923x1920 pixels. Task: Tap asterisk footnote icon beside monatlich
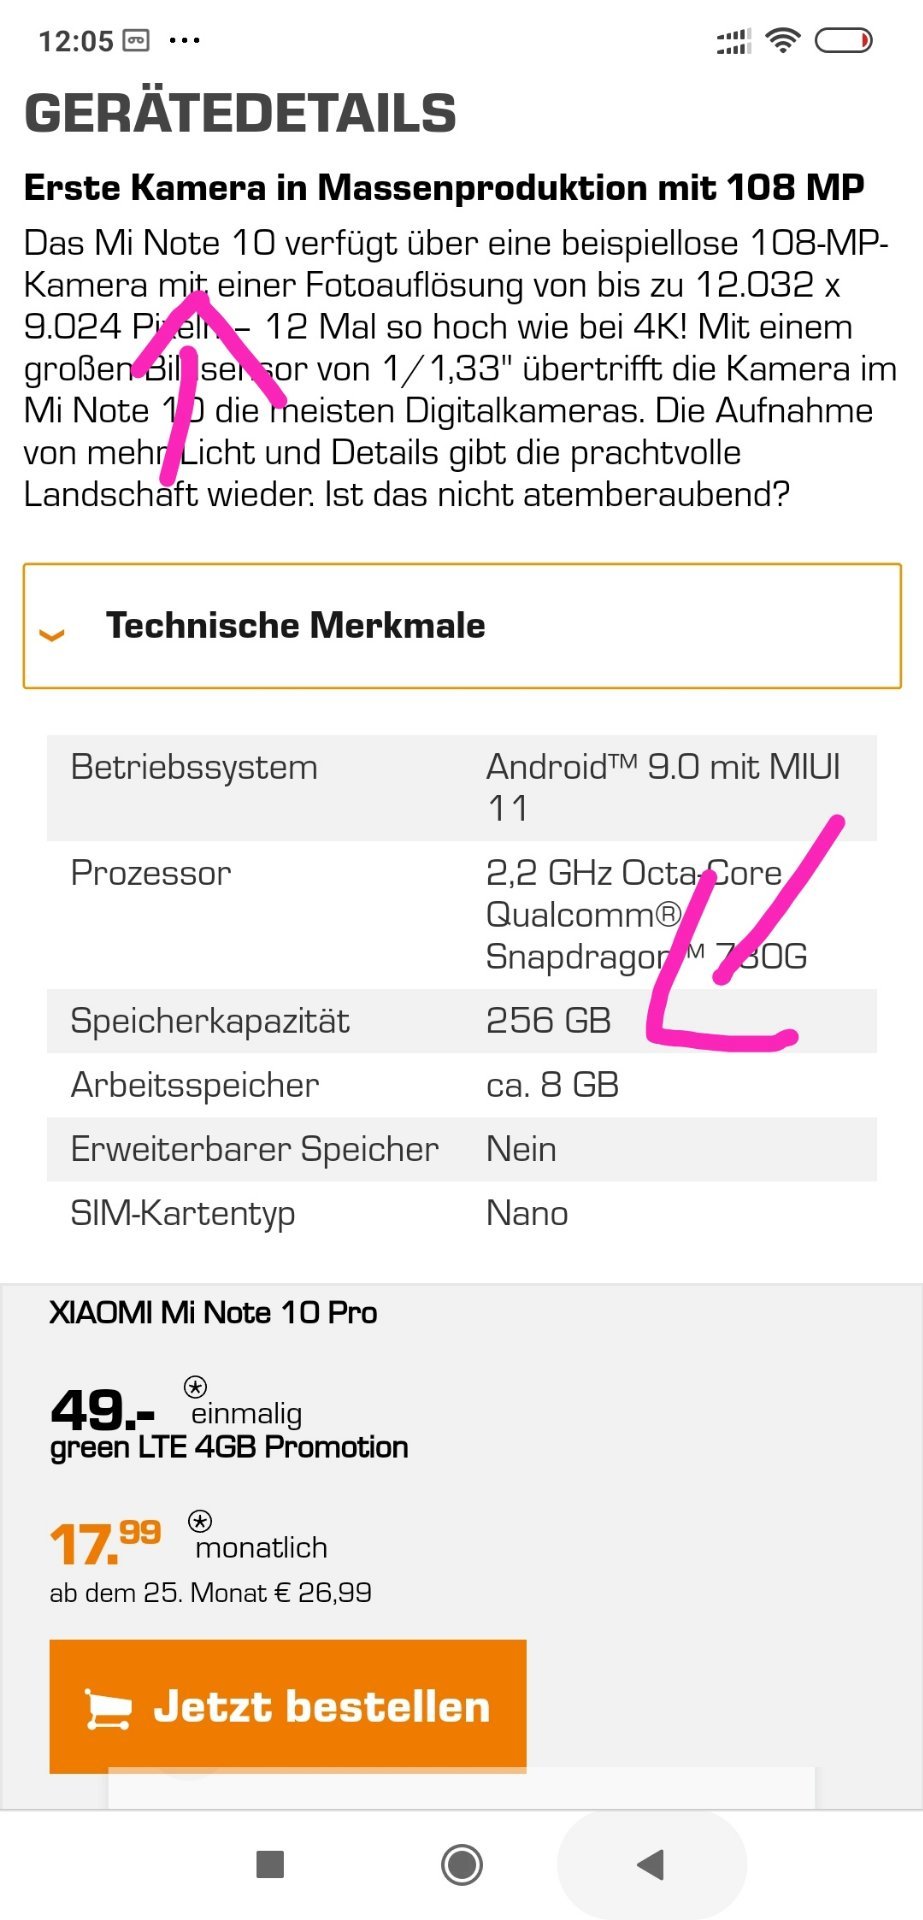tap(200, 1522)
